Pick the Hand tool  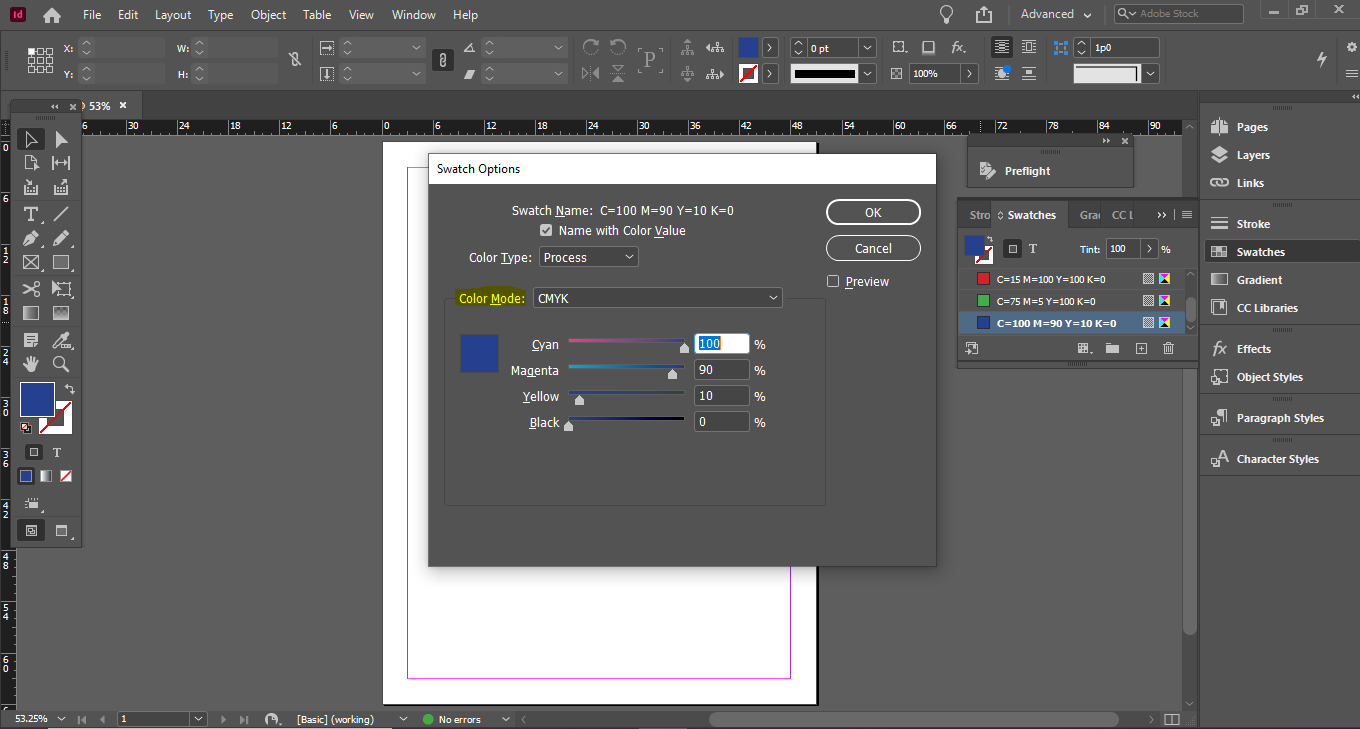[31, 364]
